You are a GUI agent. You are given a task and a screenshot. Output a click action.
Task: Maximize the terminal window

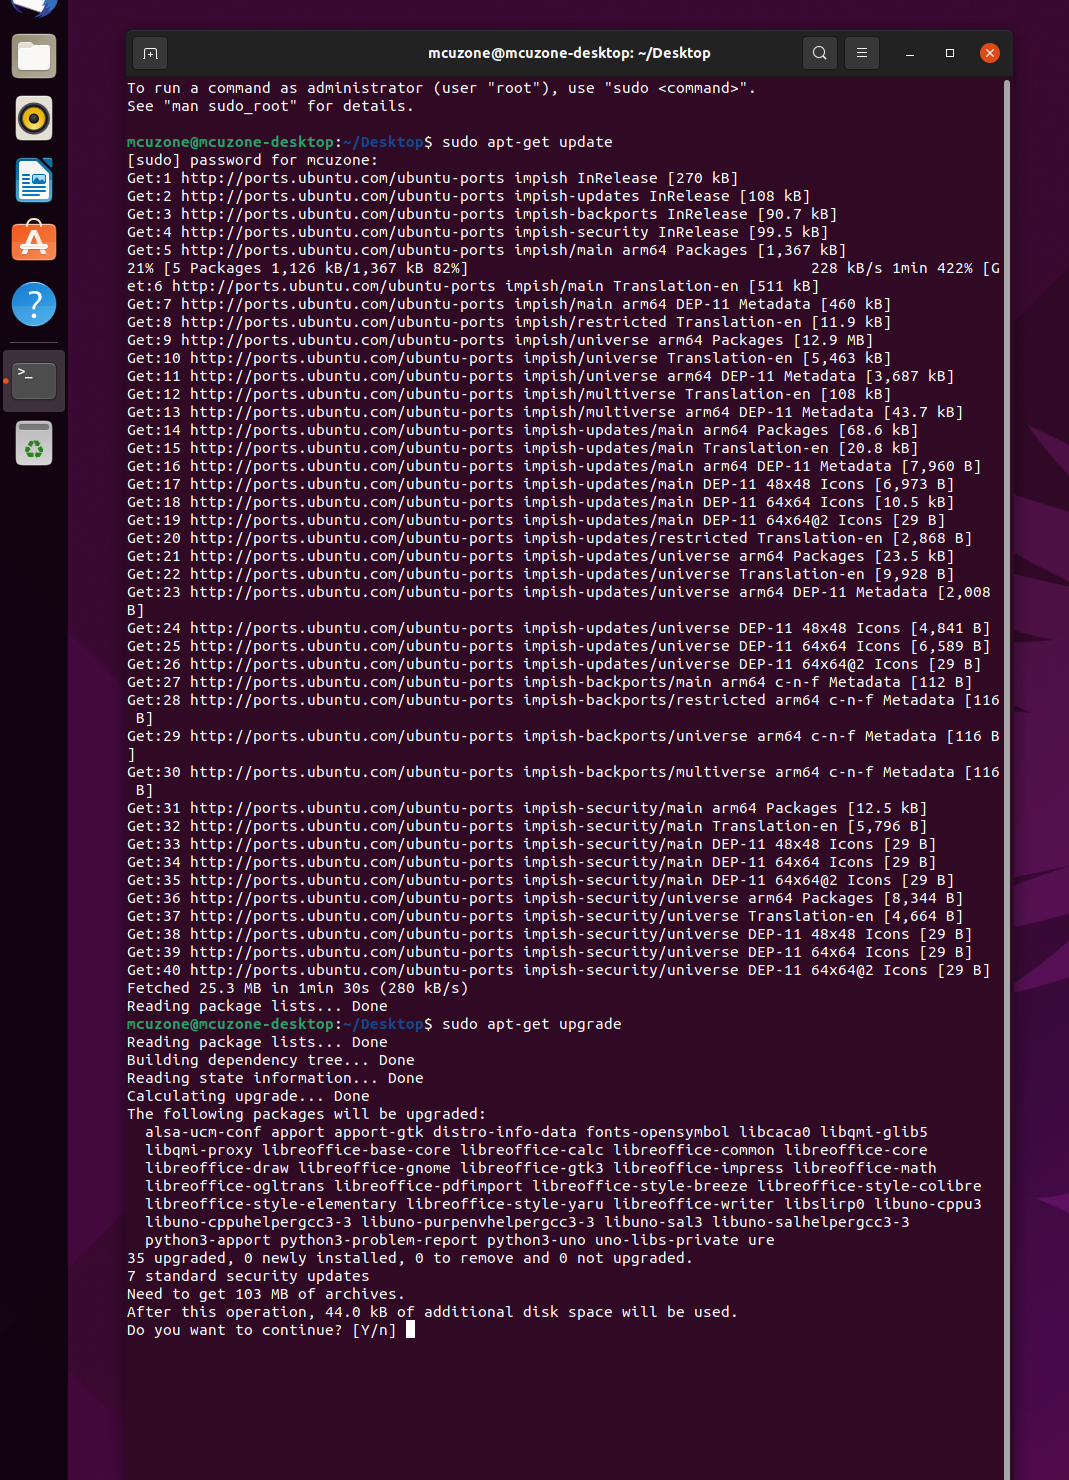click(950, 53)
